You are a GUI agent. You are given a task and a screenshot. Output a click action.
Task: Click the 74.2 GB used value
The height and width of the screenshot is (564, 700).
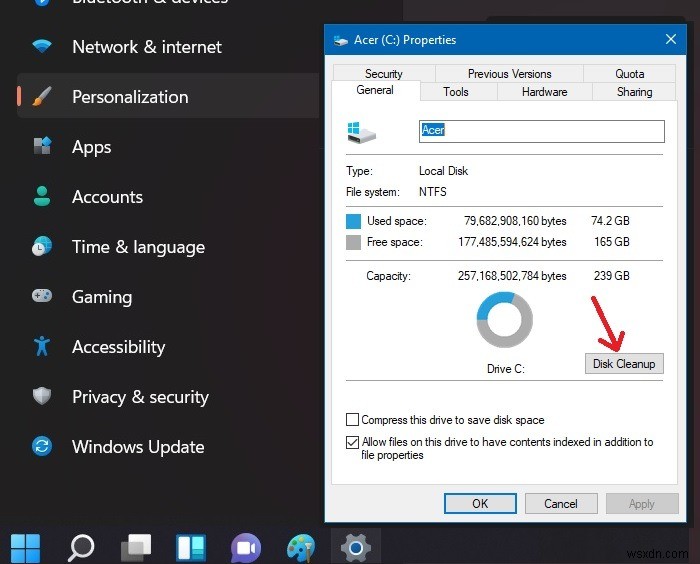(x=610, y=221)
